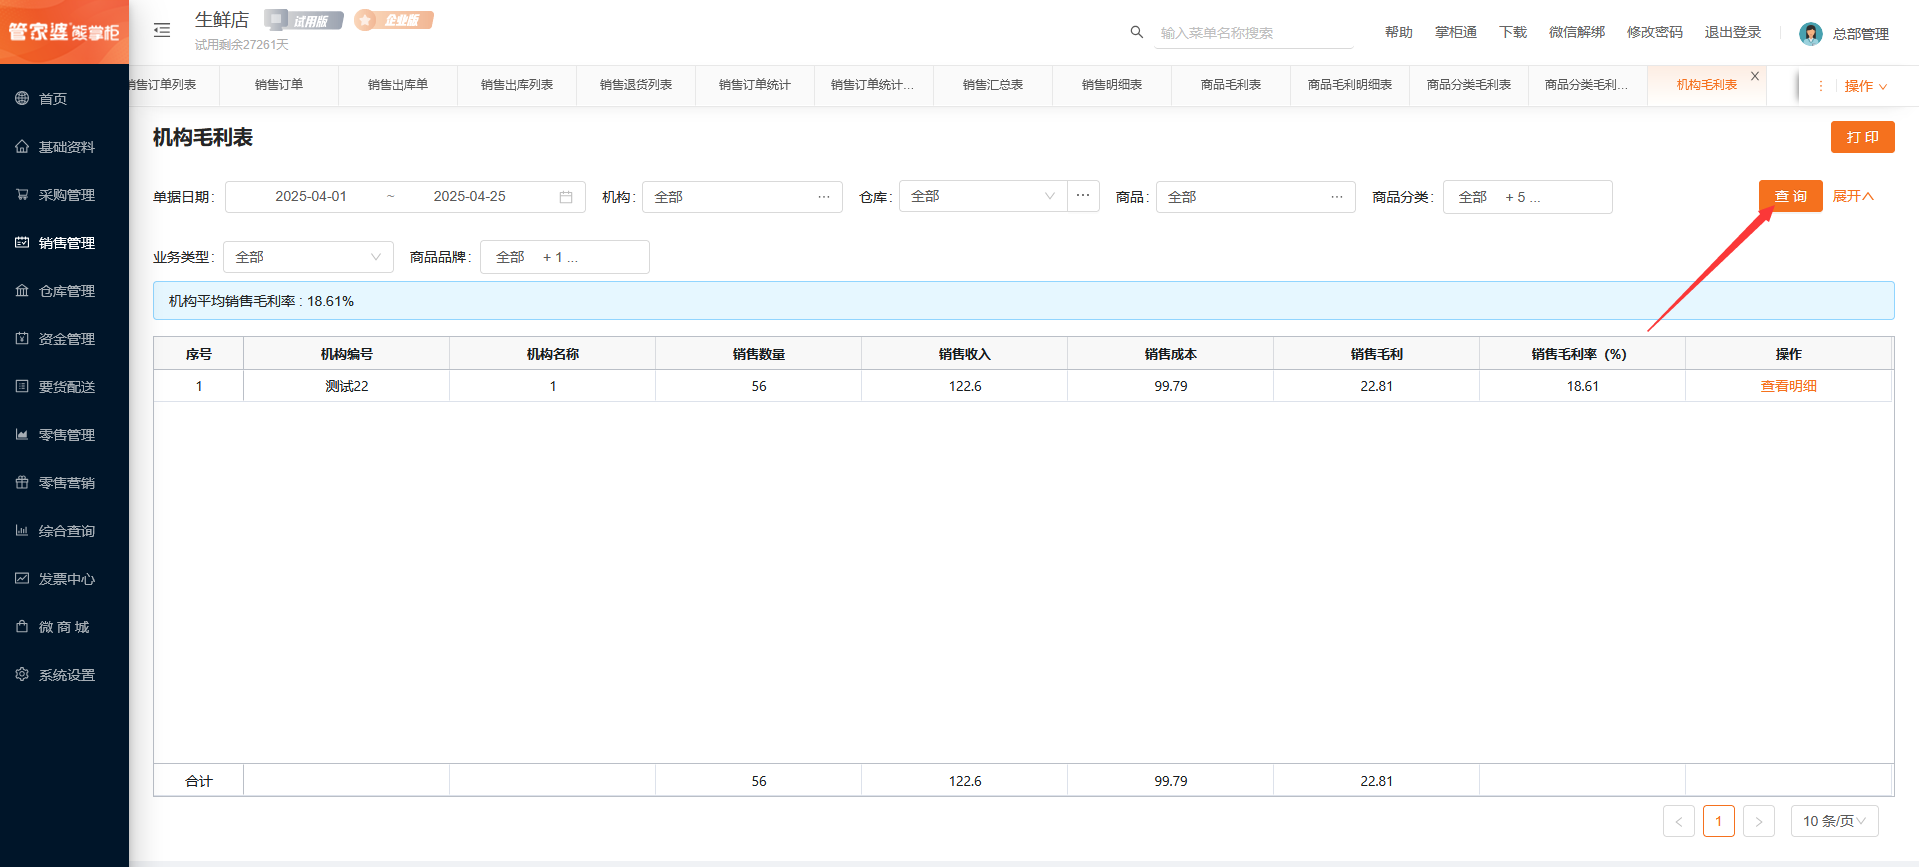Open the 操作 tab actions dropdown
The image size is (1919, 867).
pos(1865,86)
